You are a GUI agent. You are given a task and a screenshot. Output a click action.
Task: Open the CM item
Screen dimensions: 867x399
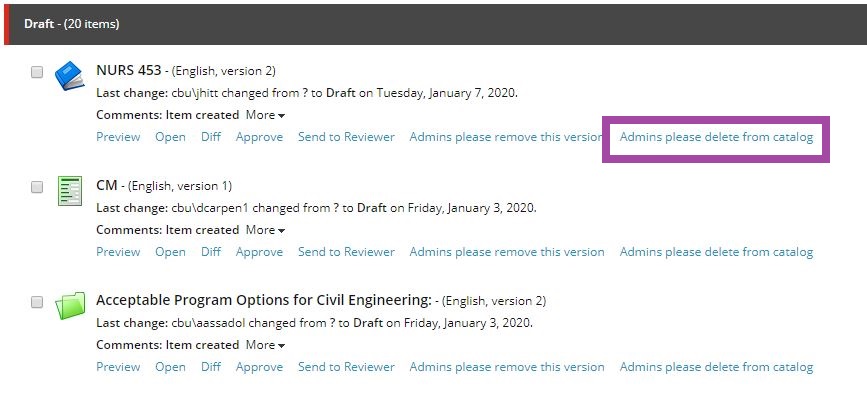click(170, 252)
